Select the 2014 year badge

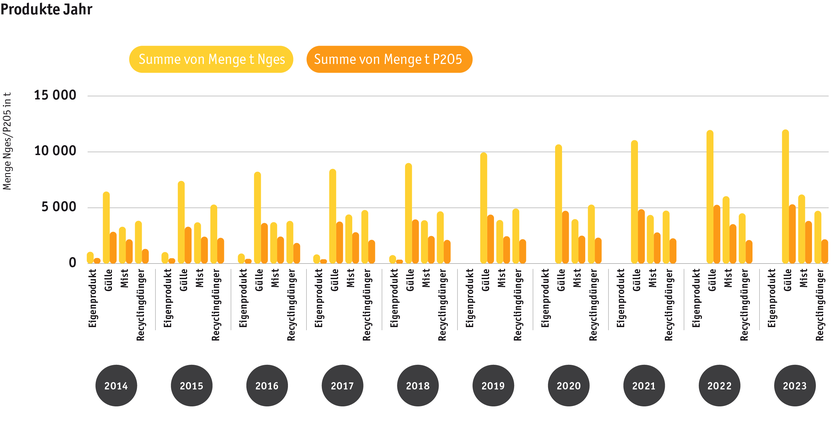coord(116,385)
